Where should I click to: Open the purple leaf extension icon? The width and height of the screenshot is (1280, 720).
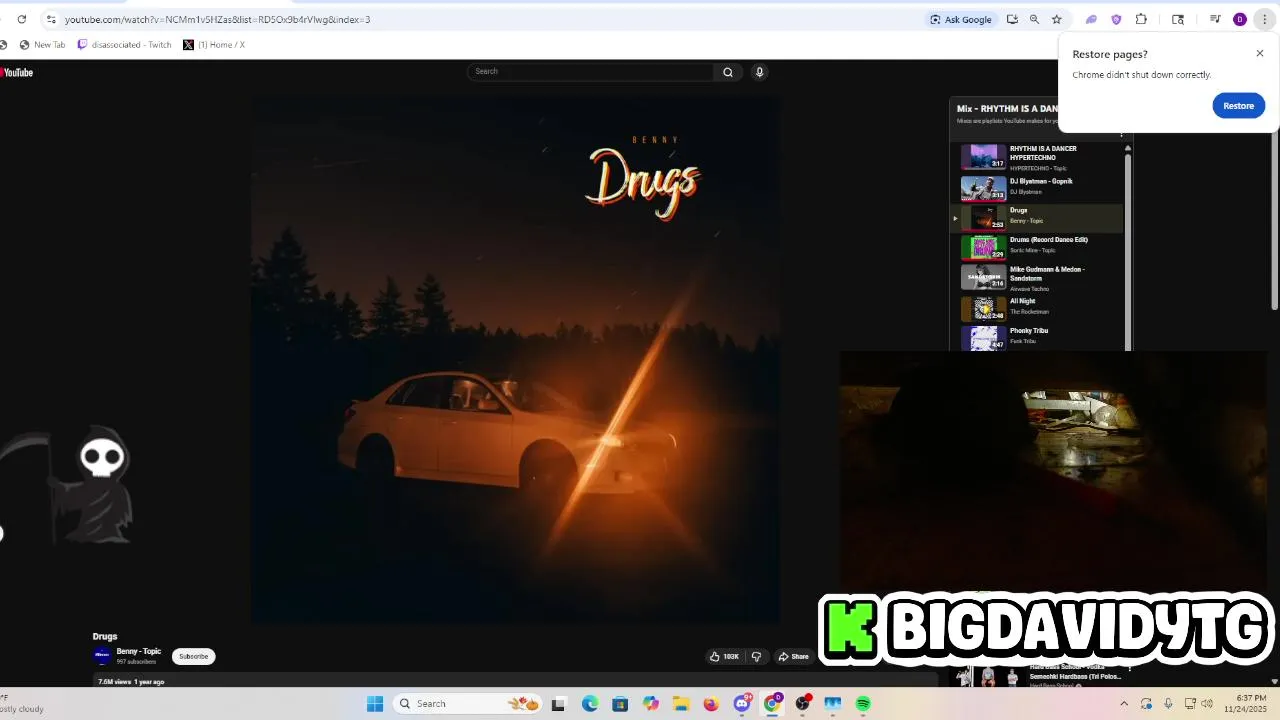[1091, 19]
